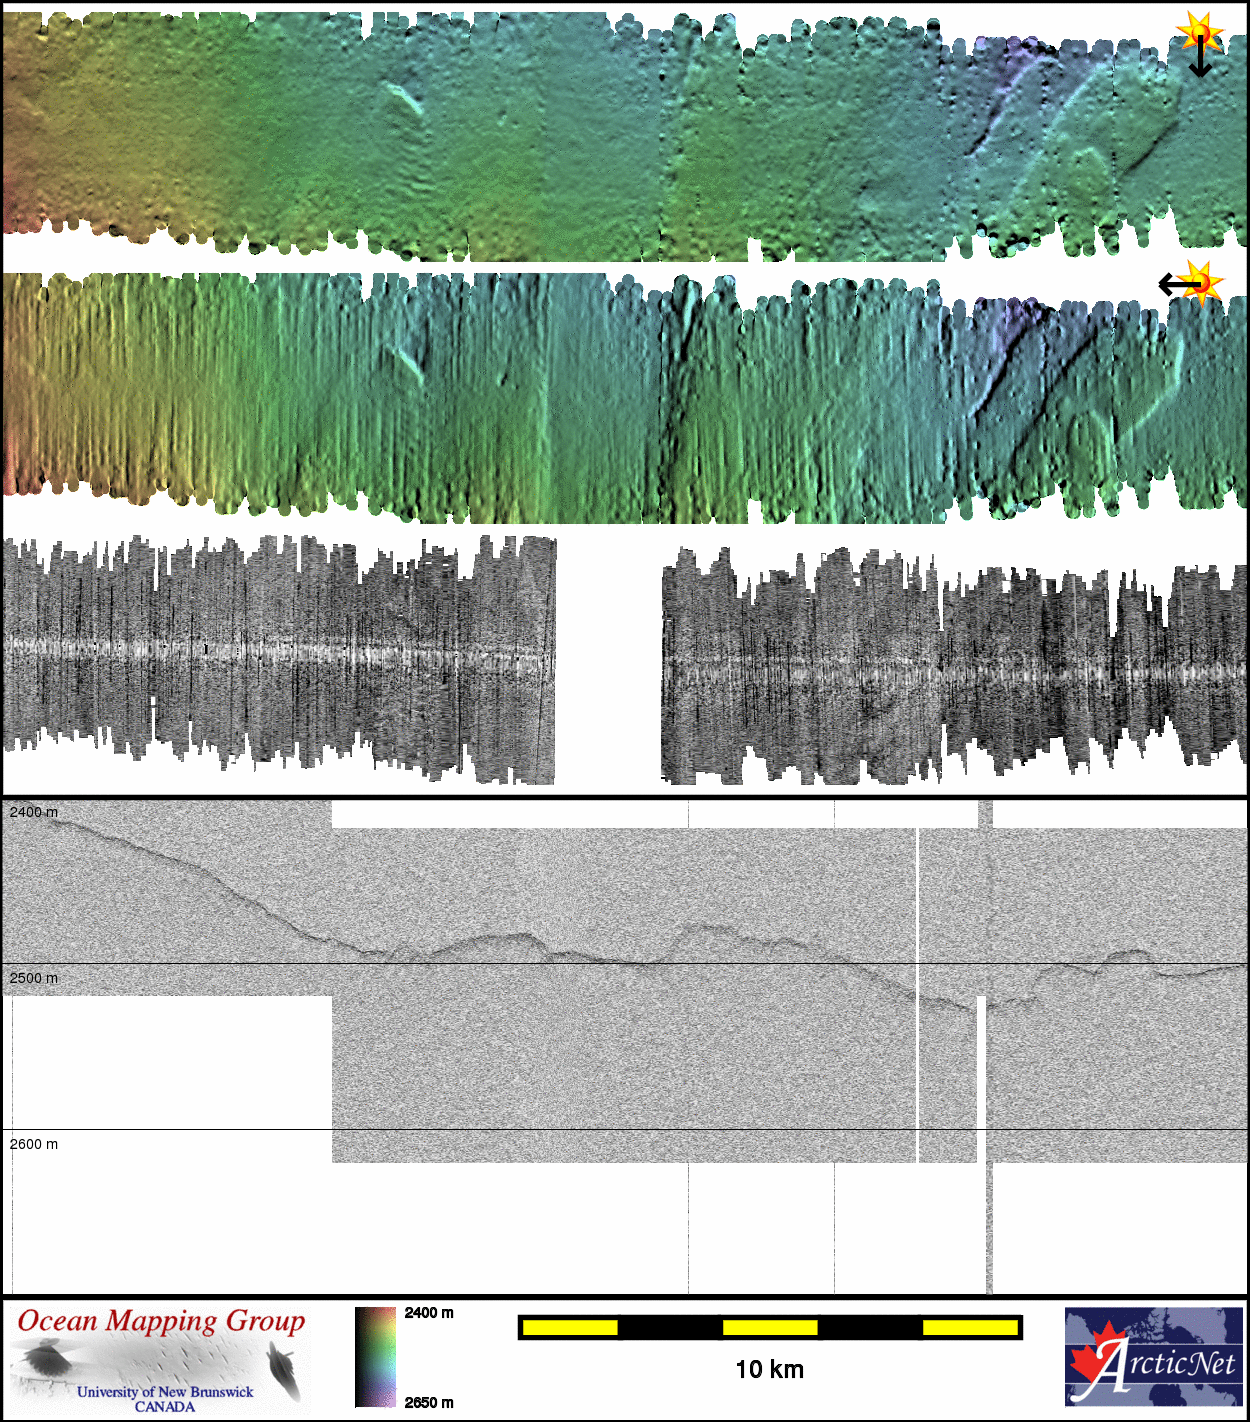Click the 2400 m depth axis label
1250x1422 pixels.
click(x=34, y=812)
